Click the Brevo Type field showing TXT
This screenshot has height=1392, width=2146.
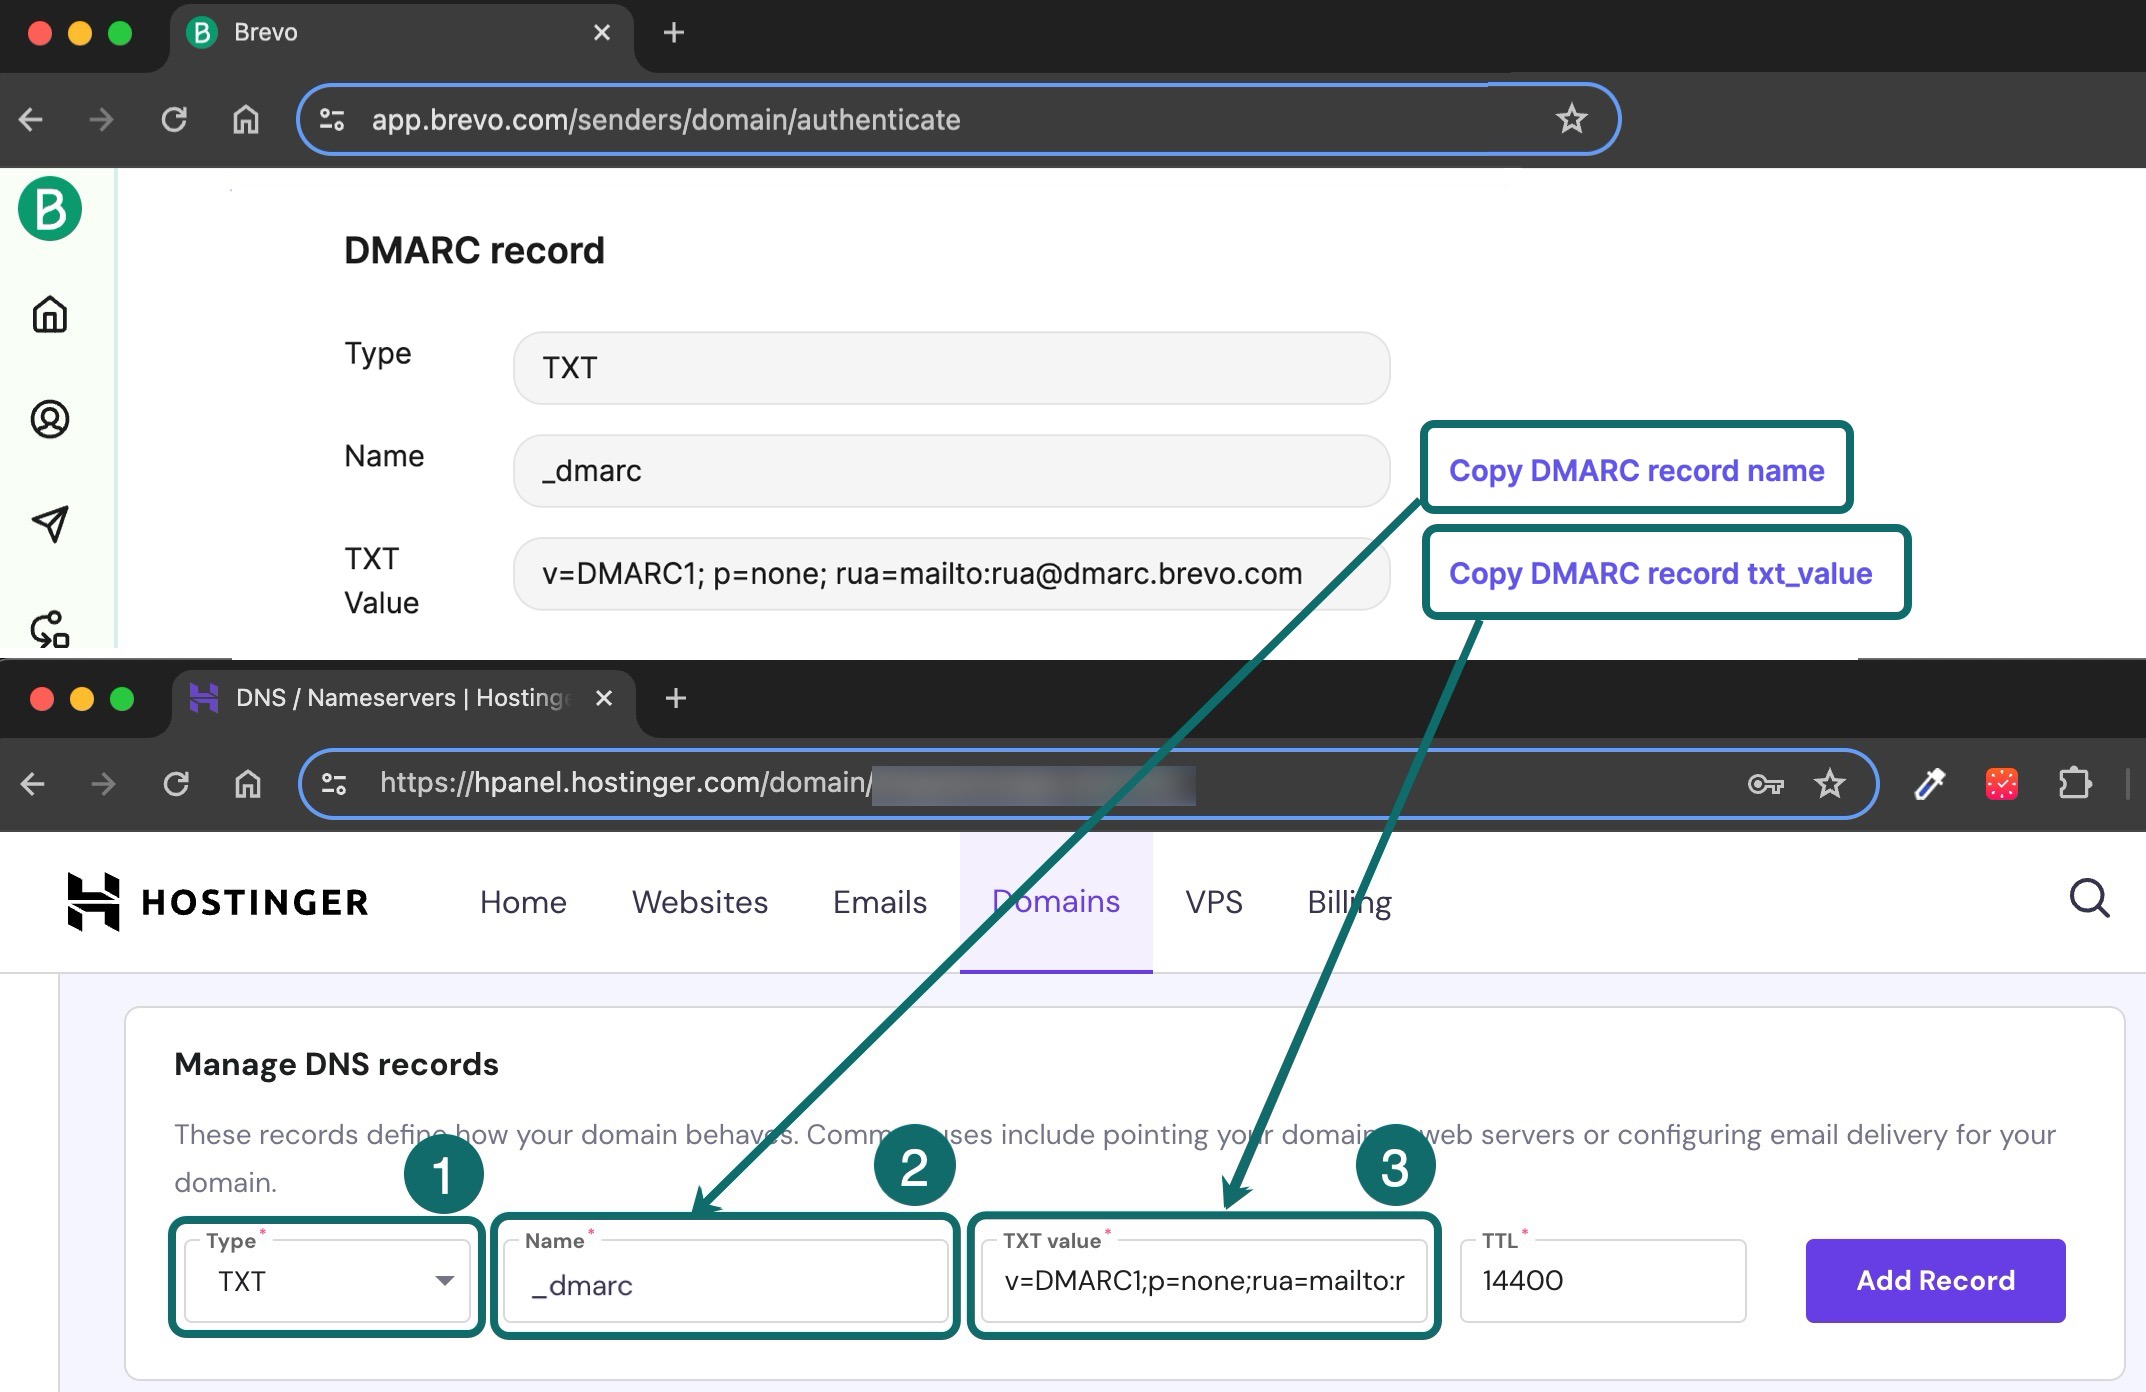pyautogui.click(x=951, y=368)
